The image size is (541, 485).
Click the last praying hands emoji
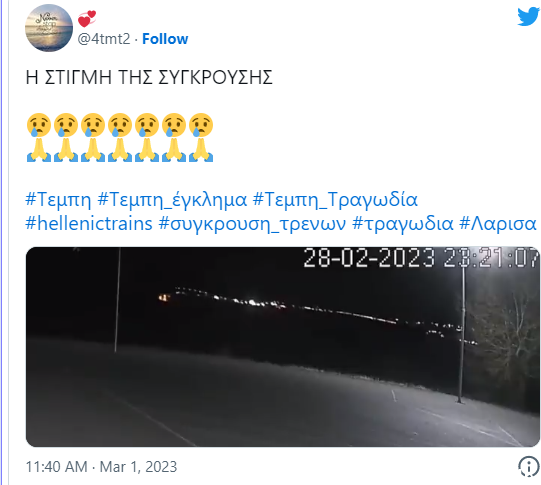[x=201, y=150]
